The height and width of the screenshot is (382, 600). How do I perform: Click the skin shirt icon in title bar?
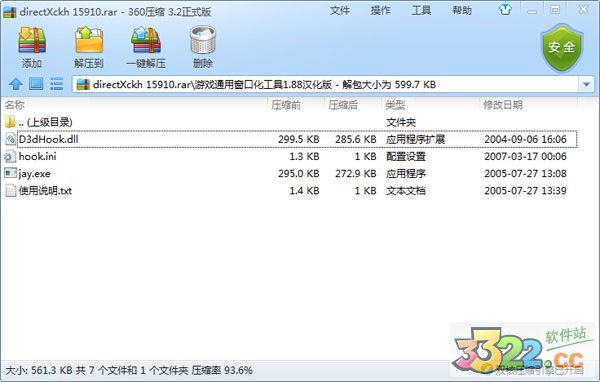505,10
